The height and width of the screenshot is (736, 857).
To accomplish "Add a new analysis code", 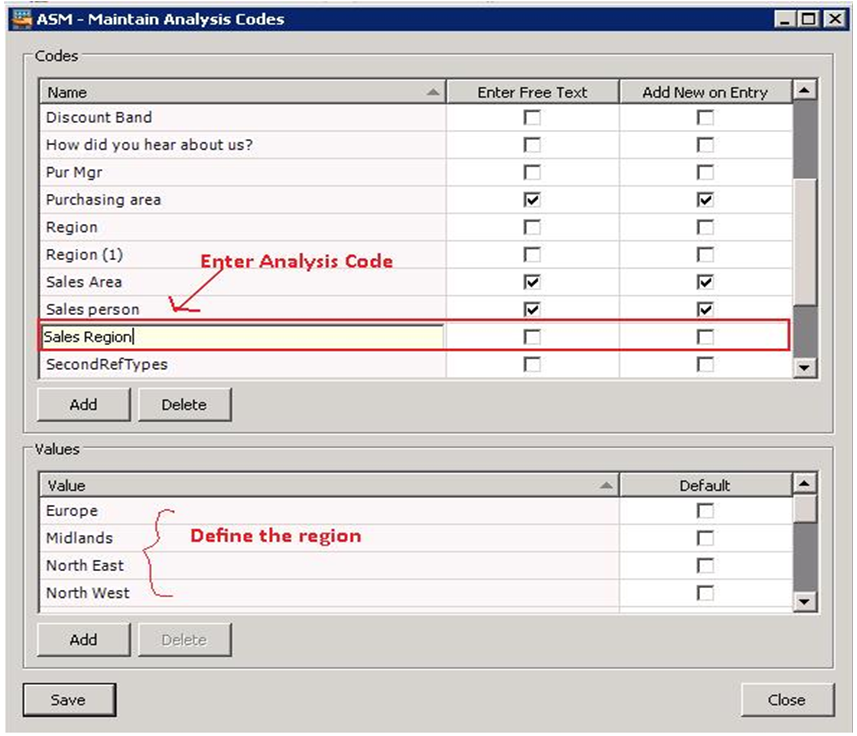I will coord(84,404).
